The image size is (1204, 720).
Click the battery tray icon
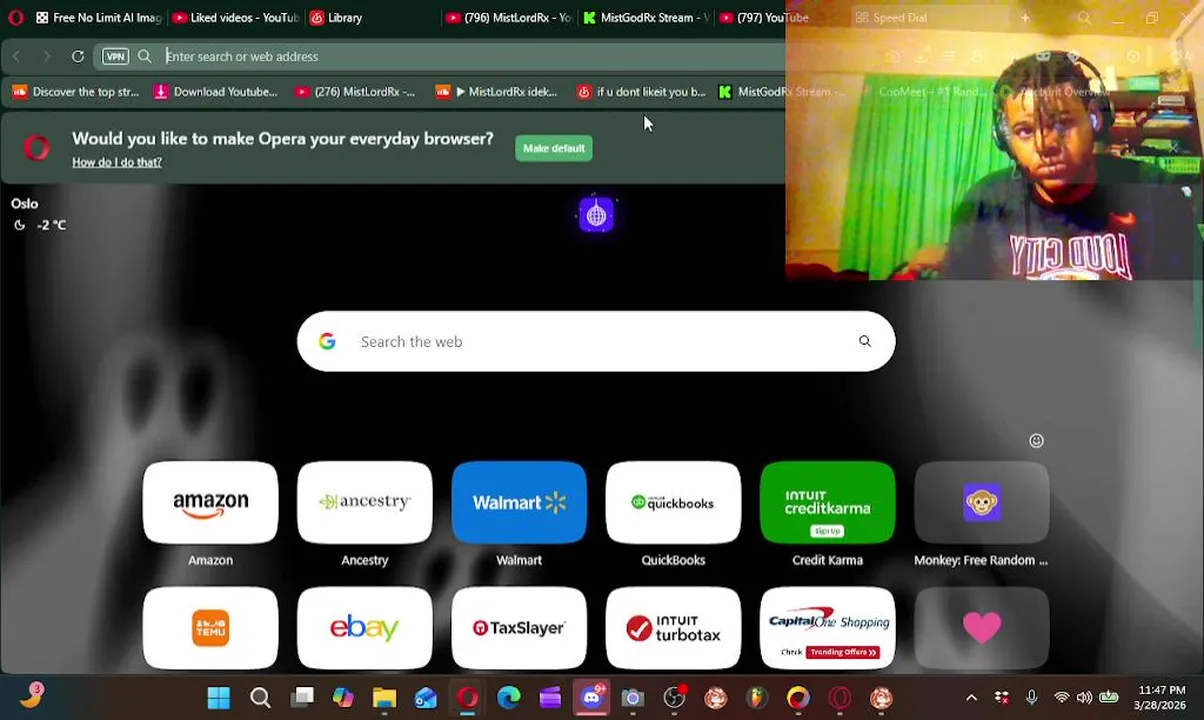pos(1109,698)
